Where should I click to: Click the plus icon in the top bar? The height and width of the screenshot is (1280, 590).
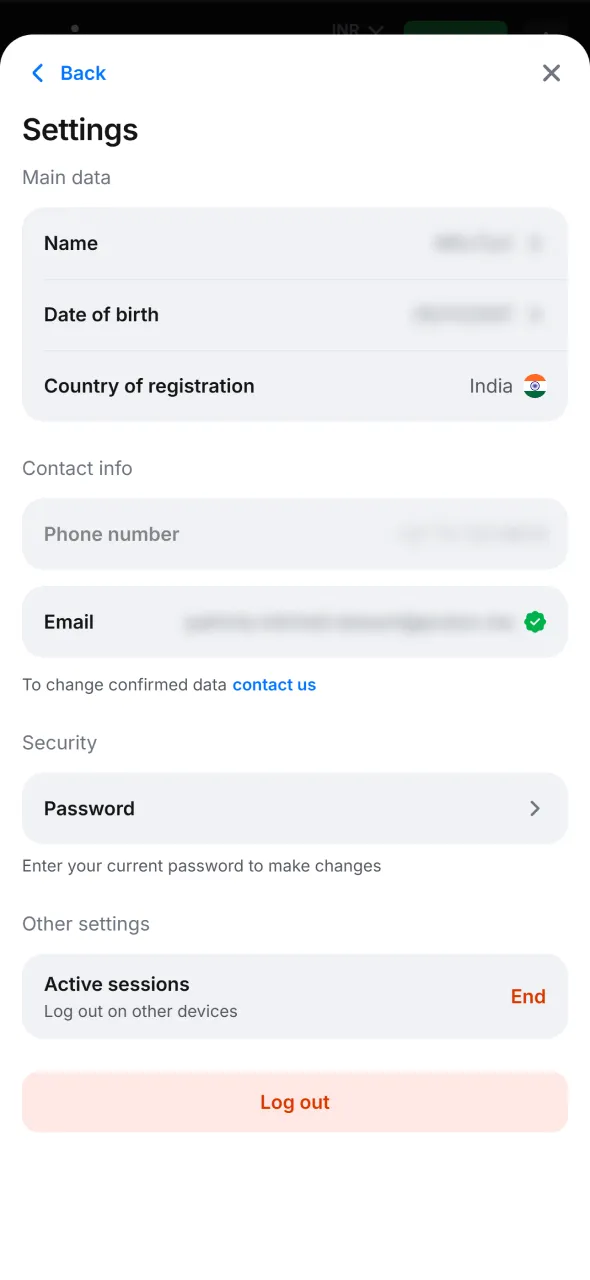click(545, 30)
